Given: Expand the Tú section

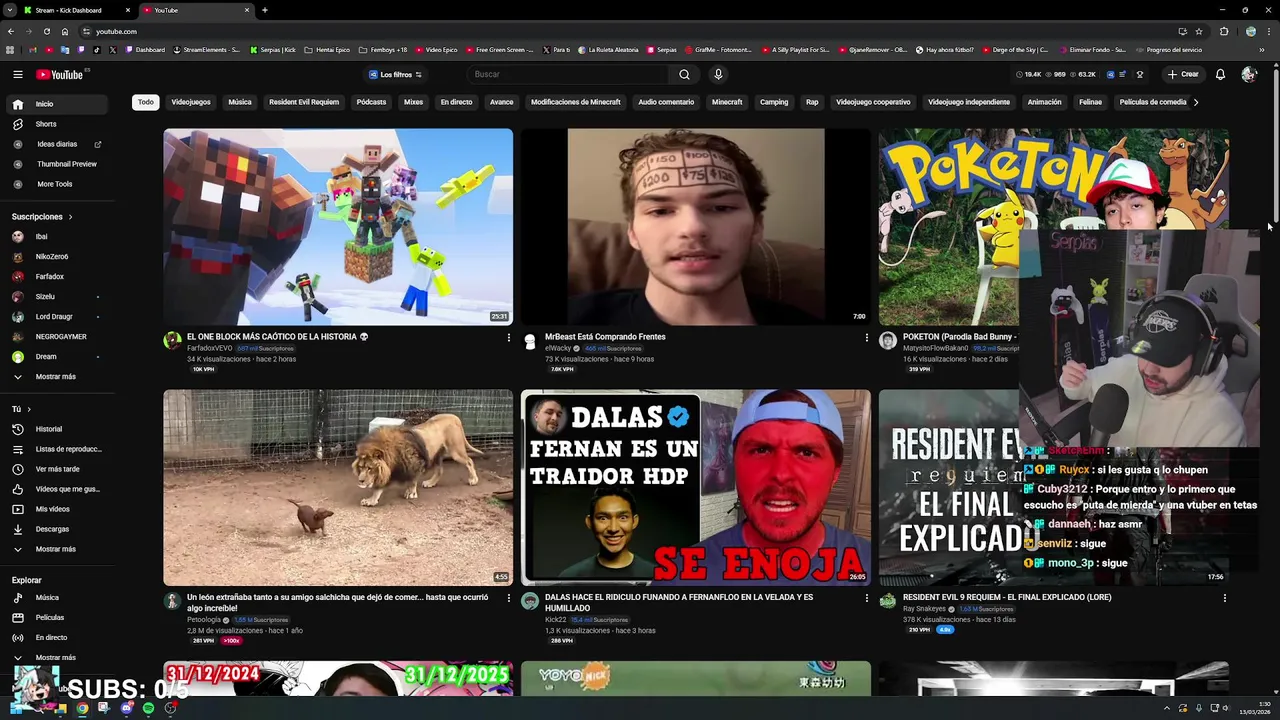Looking at the screenshot, I should (x=22, y=409).
